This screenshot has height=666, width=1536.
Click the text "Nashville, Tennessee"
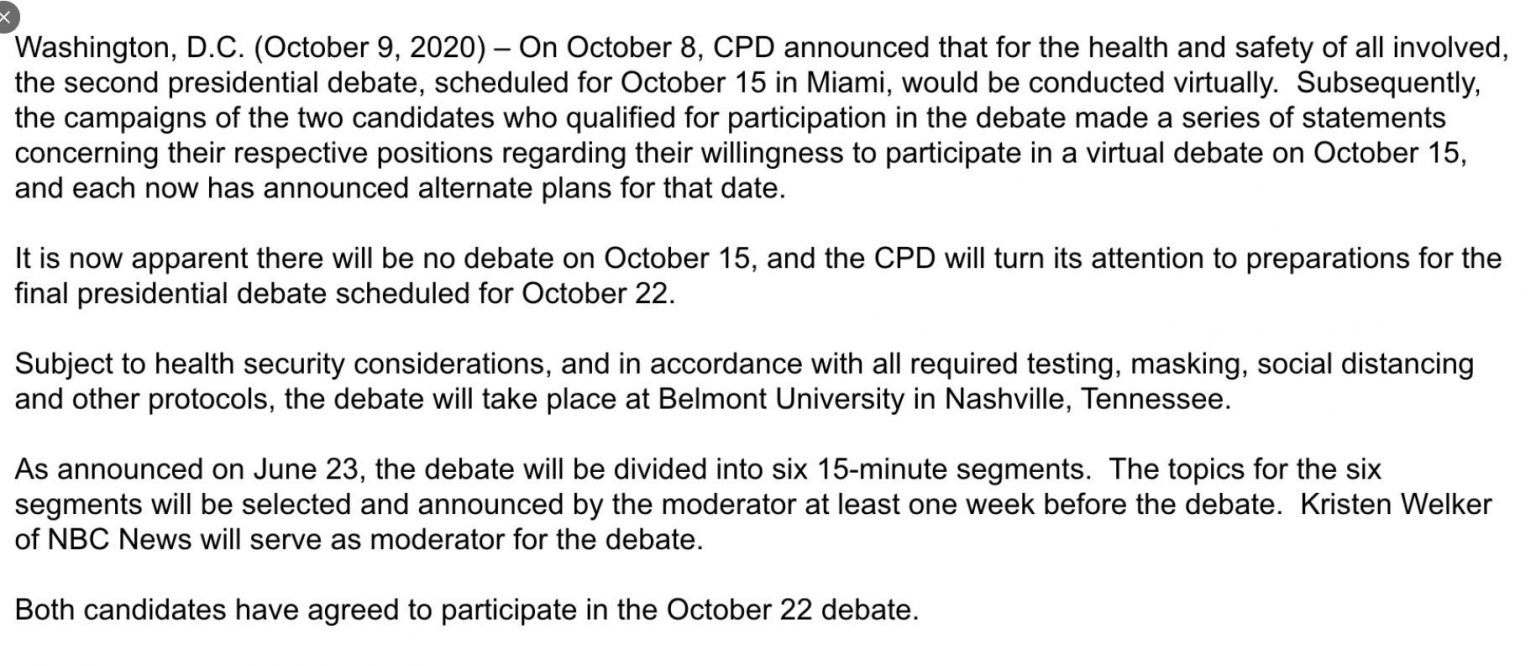point(1085,400)
